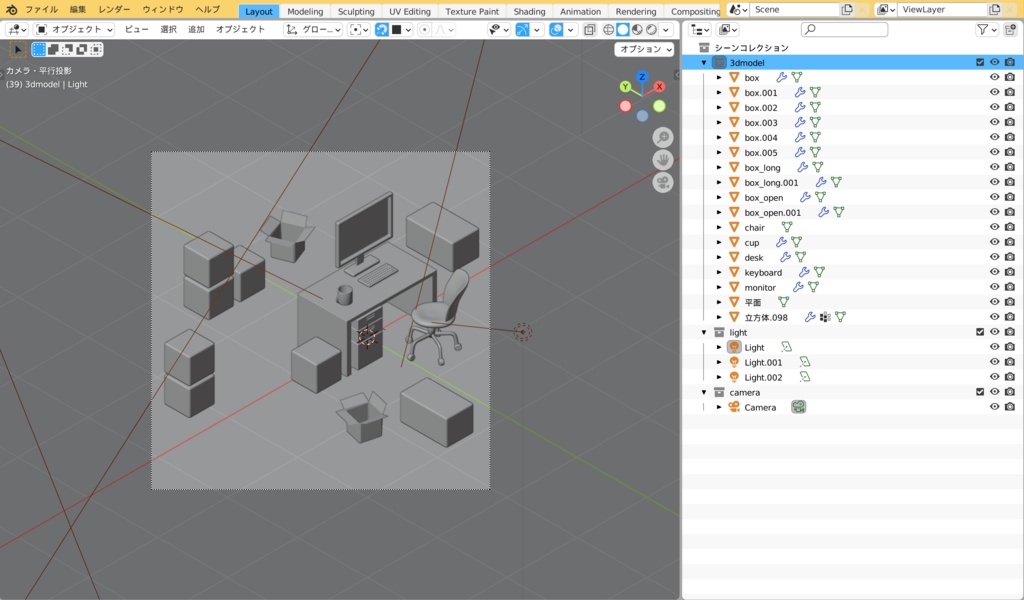Screen dimensions: 1024x600
Task: Select the snapping magnet icon
Action: point(382,28)
